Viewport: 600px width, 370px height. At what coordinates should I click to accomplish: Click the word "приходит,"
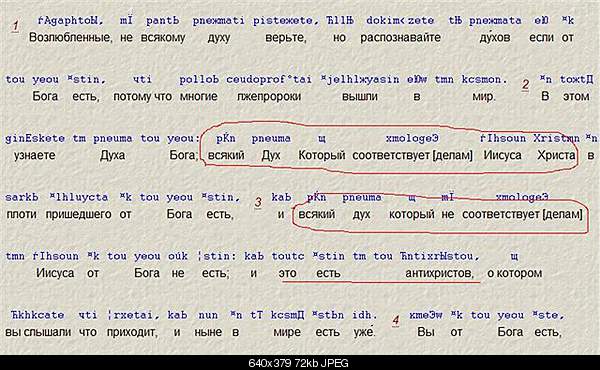pyautogui.click(x=132, y=332)
